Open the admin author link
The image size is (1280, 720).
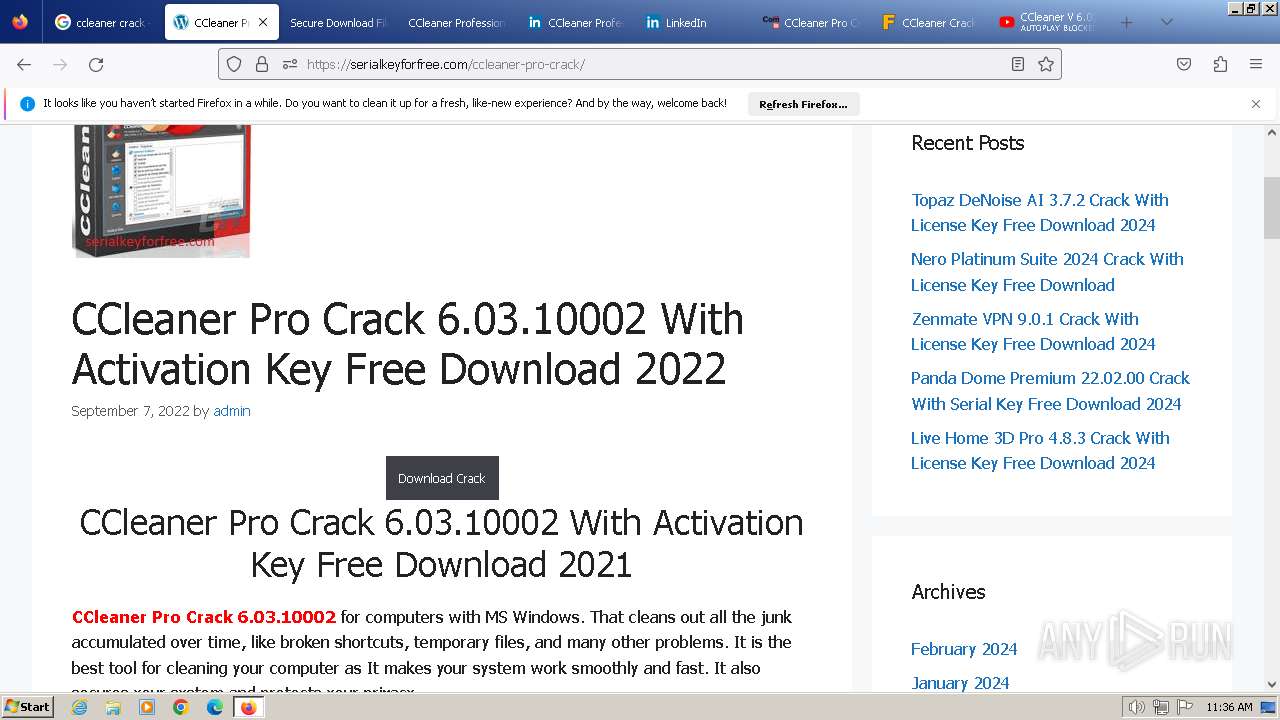coord(232,411)
